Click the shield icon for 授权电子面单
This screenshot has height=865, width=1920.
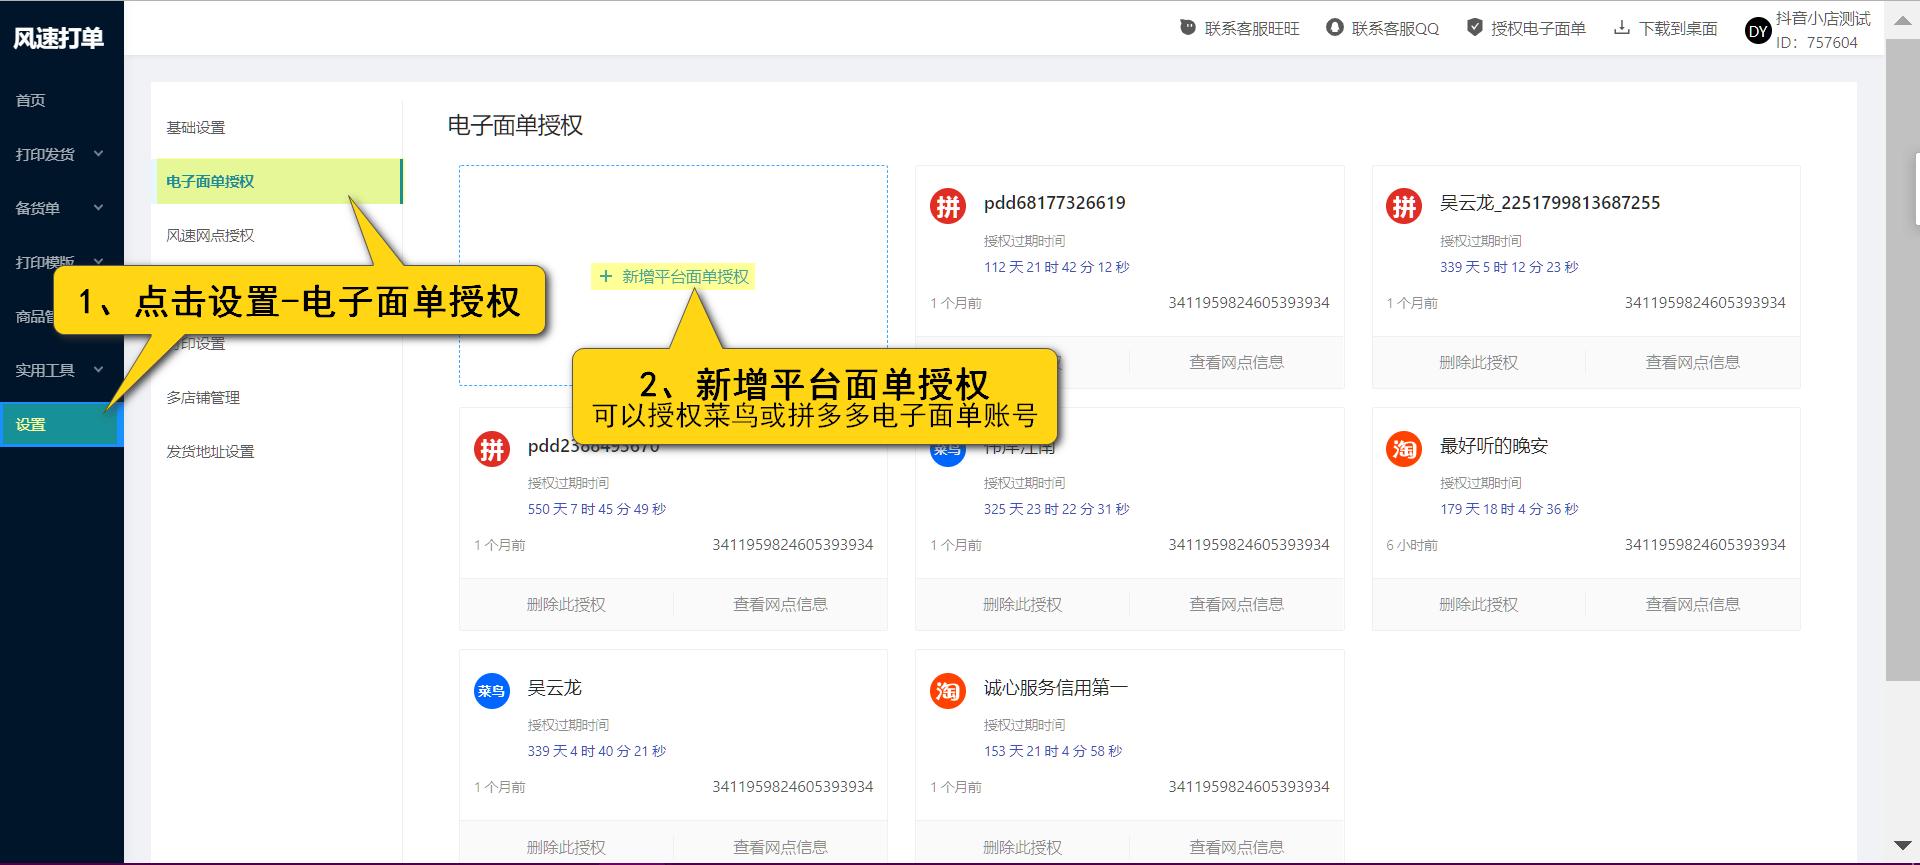[1474, 28]
